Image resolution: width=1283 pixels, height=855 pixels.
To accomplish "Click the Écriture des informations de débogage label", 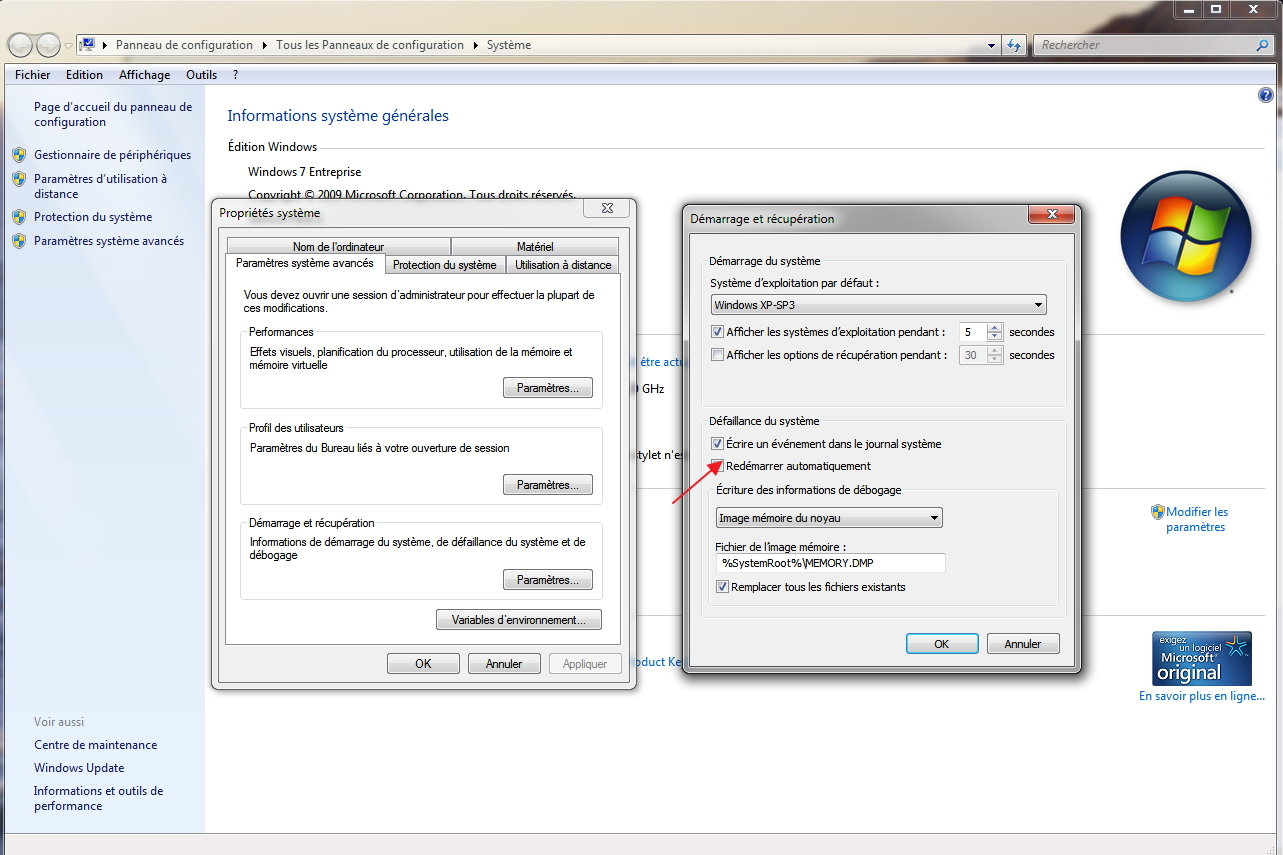I will [x=809, y=490].
